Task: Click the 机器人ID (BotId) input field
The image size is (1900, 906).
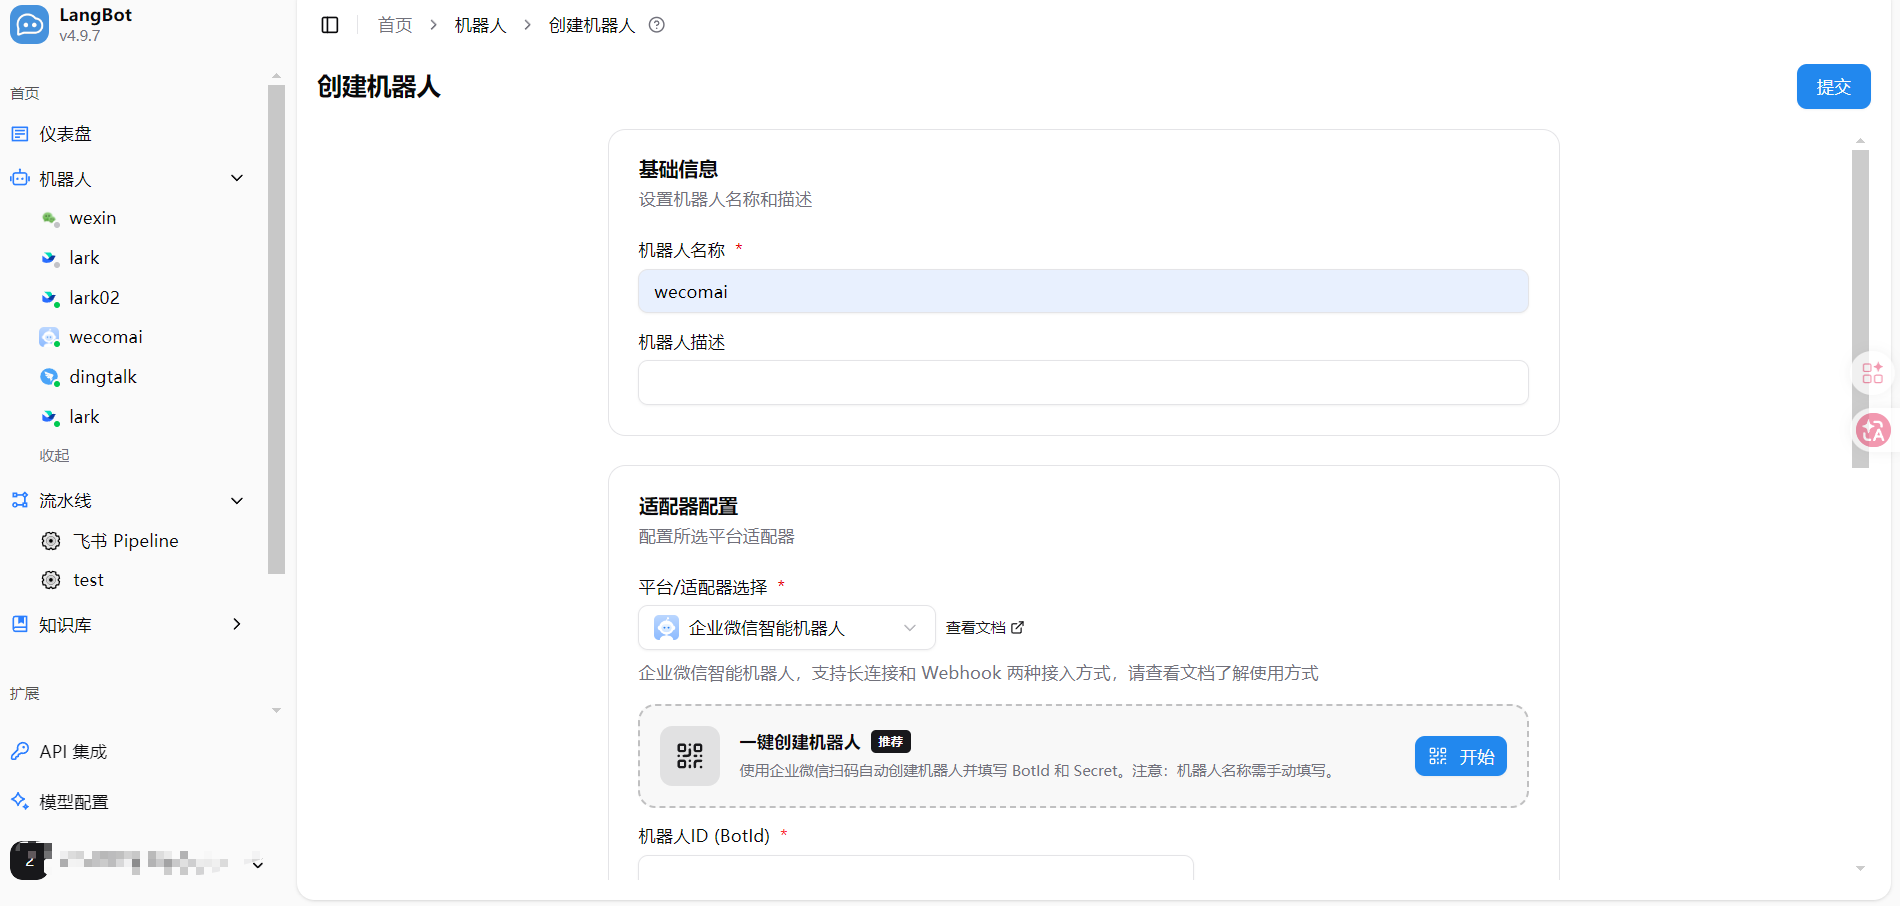Action: pos(916,868)
